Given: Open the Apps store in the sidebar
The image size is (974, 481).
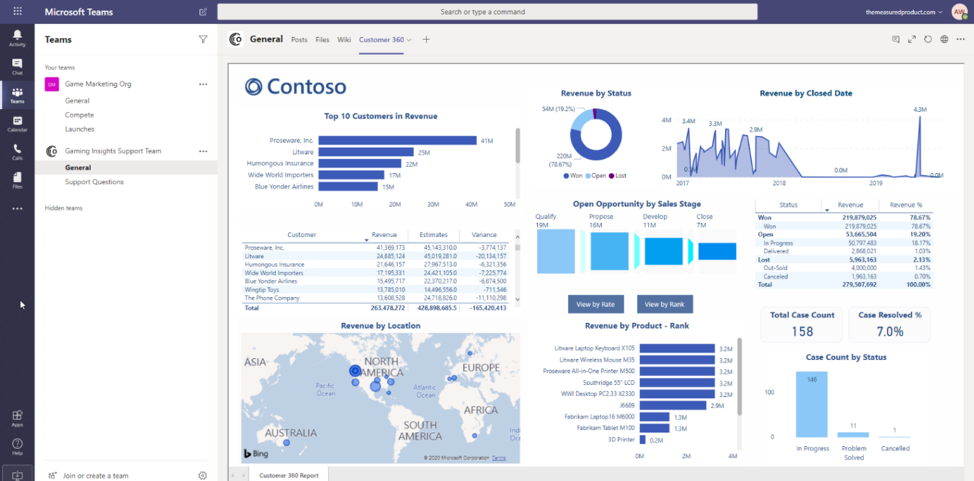Looking at the screenshot, I should tap(17, 418).
